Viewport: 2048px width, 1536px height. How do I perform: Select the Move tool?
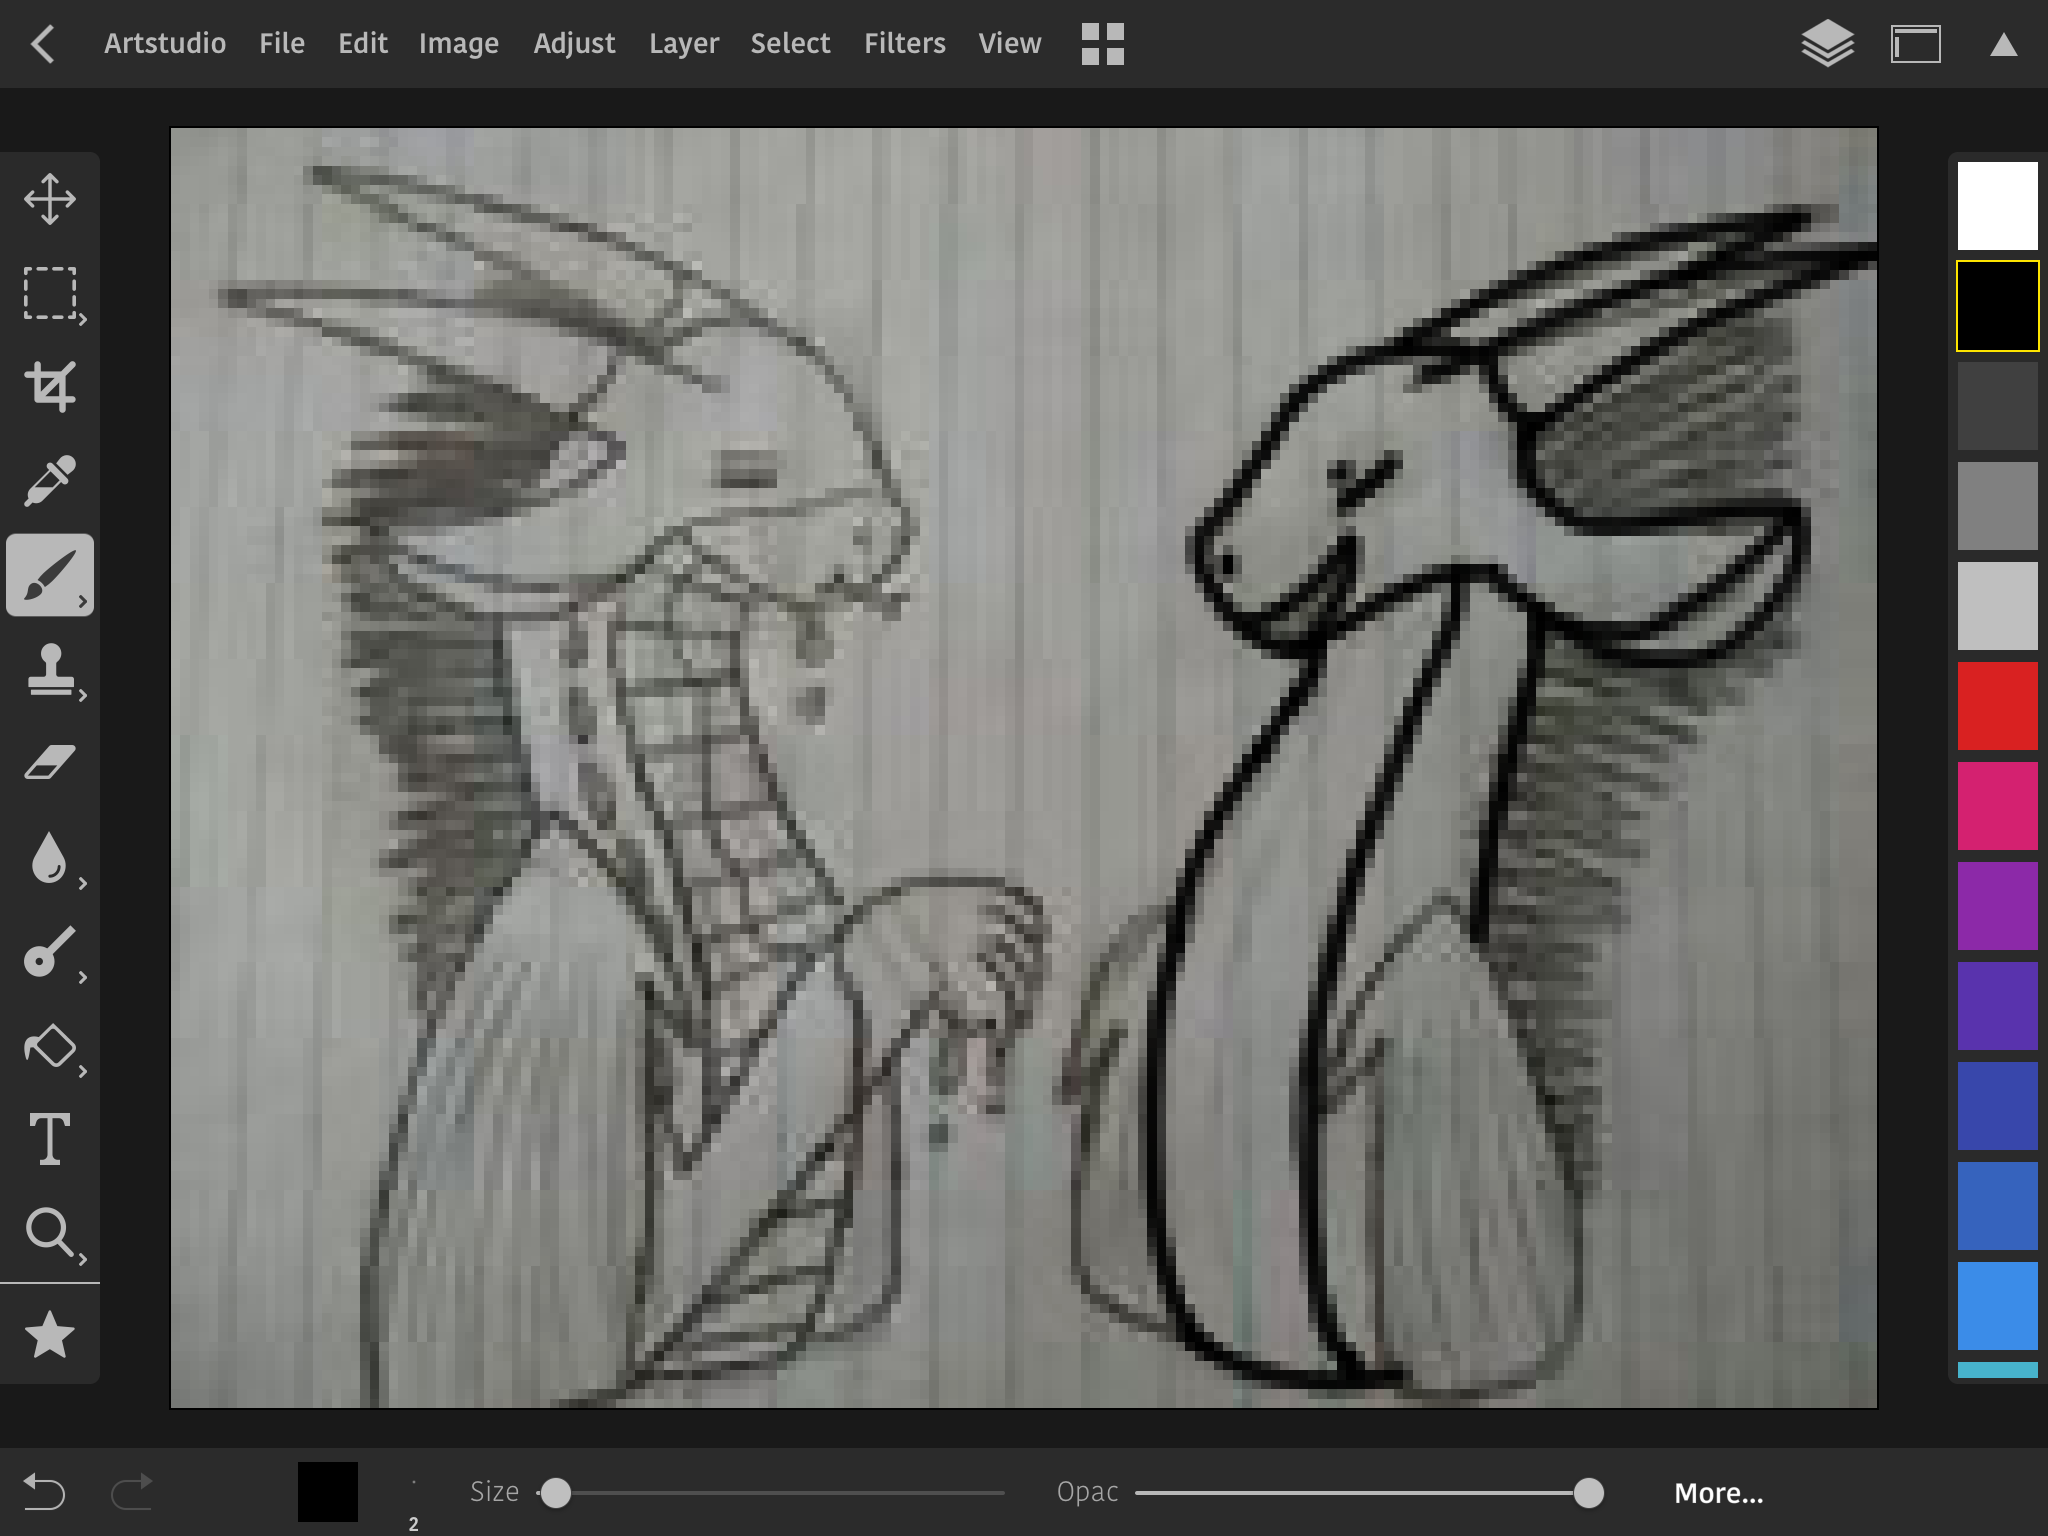(49, 199)
